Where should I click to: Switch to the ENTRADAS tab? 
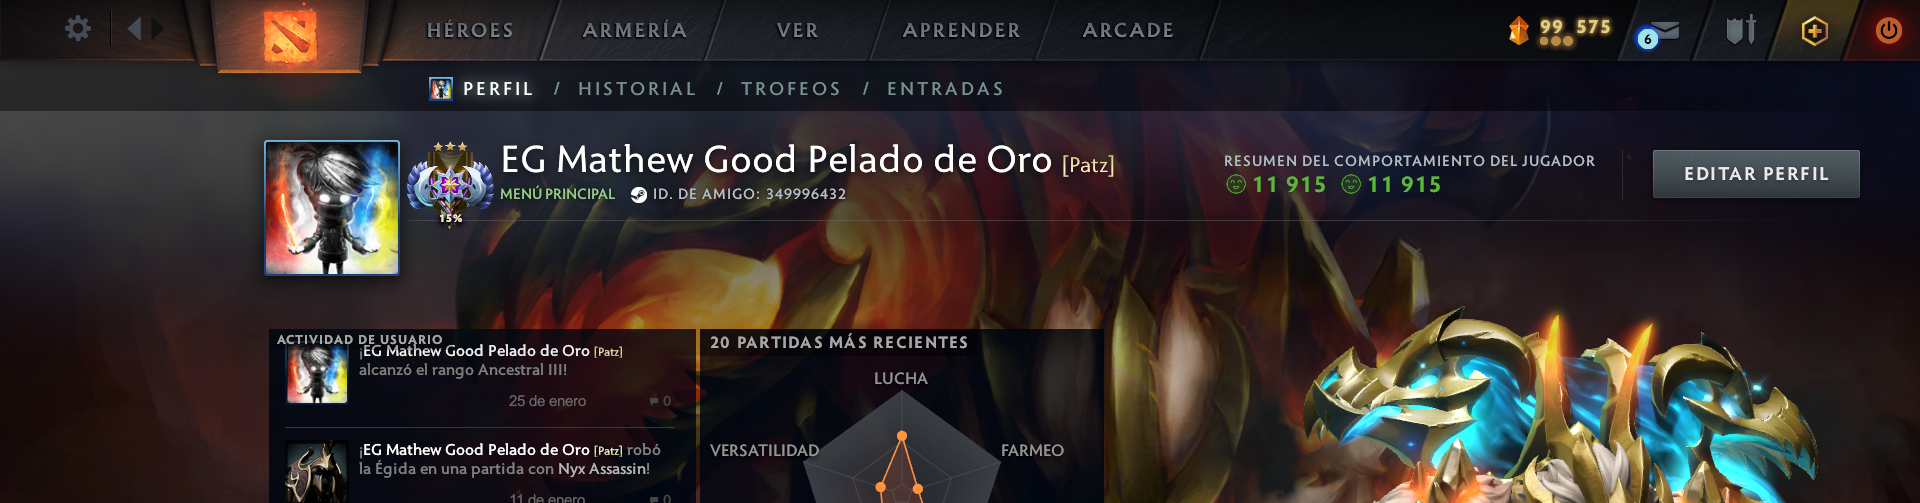[945, 89]
